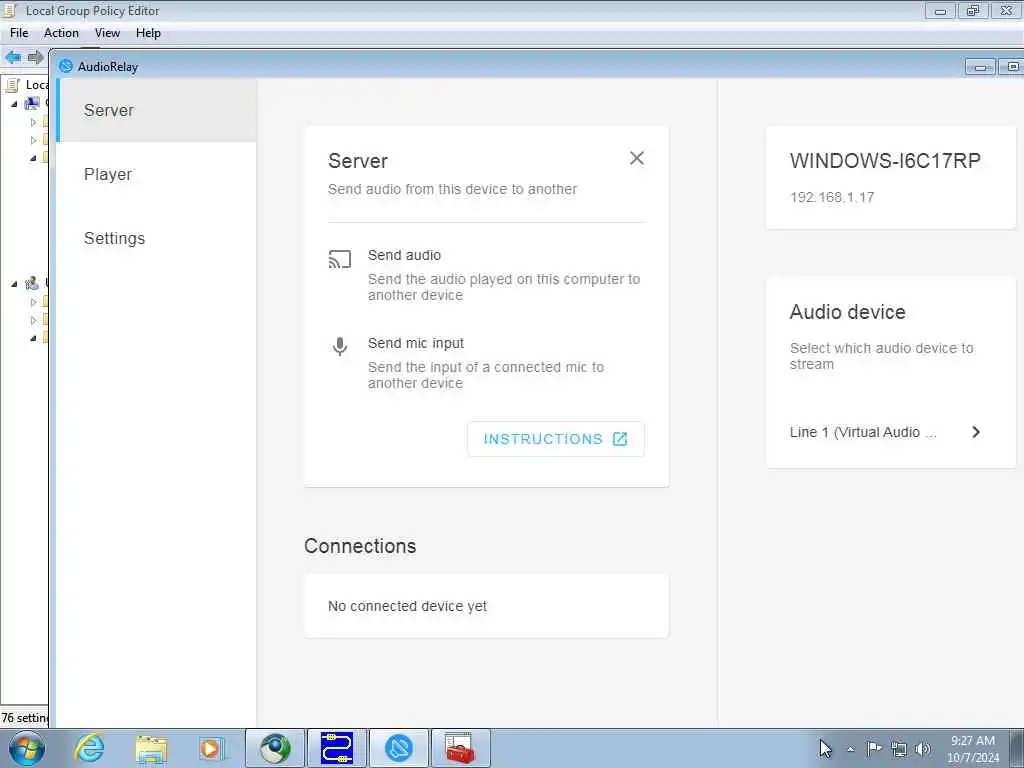Expand first subfolder under User Configuration
1024x768 pixels.
[x=33, y=302]
